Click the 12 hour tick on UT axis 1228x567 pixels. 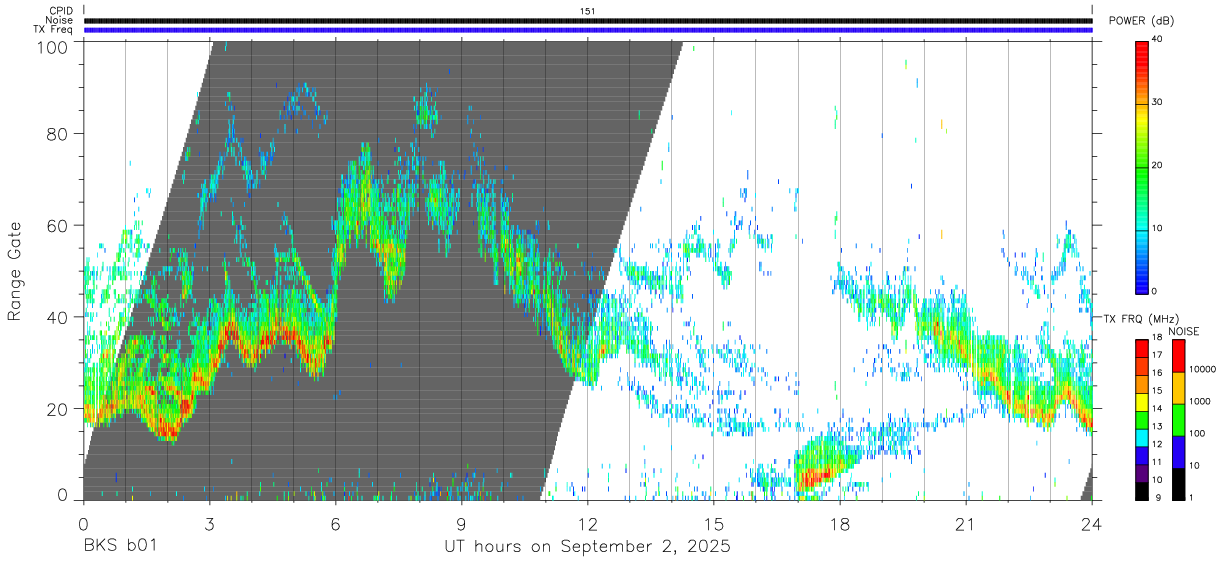point(588,523)
